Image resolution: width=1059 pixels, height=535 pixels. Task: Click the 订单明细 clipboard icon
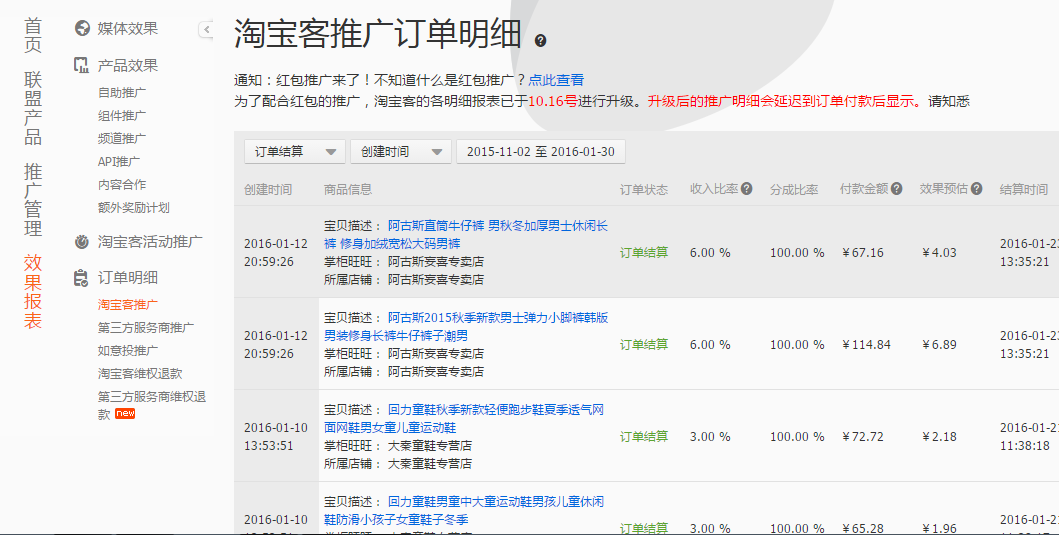click(x=82, y=278)
